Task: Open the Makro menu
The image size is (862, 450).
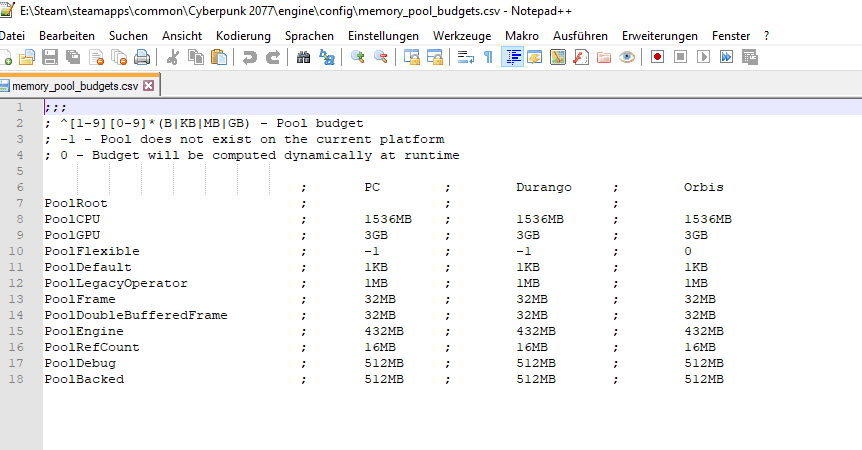Action: coord(522,36)
